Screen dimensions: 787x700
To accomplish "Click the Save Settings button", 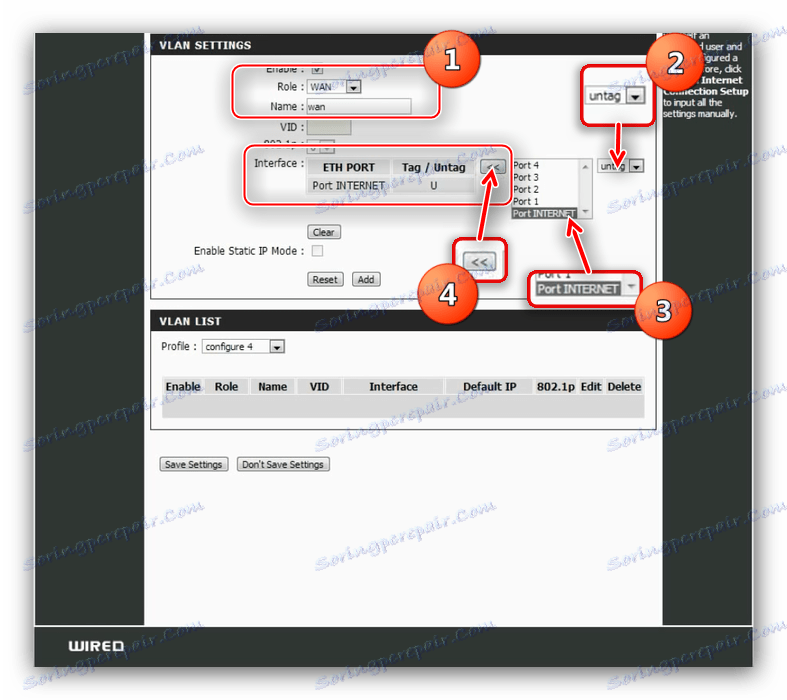I will pos(193,464).
